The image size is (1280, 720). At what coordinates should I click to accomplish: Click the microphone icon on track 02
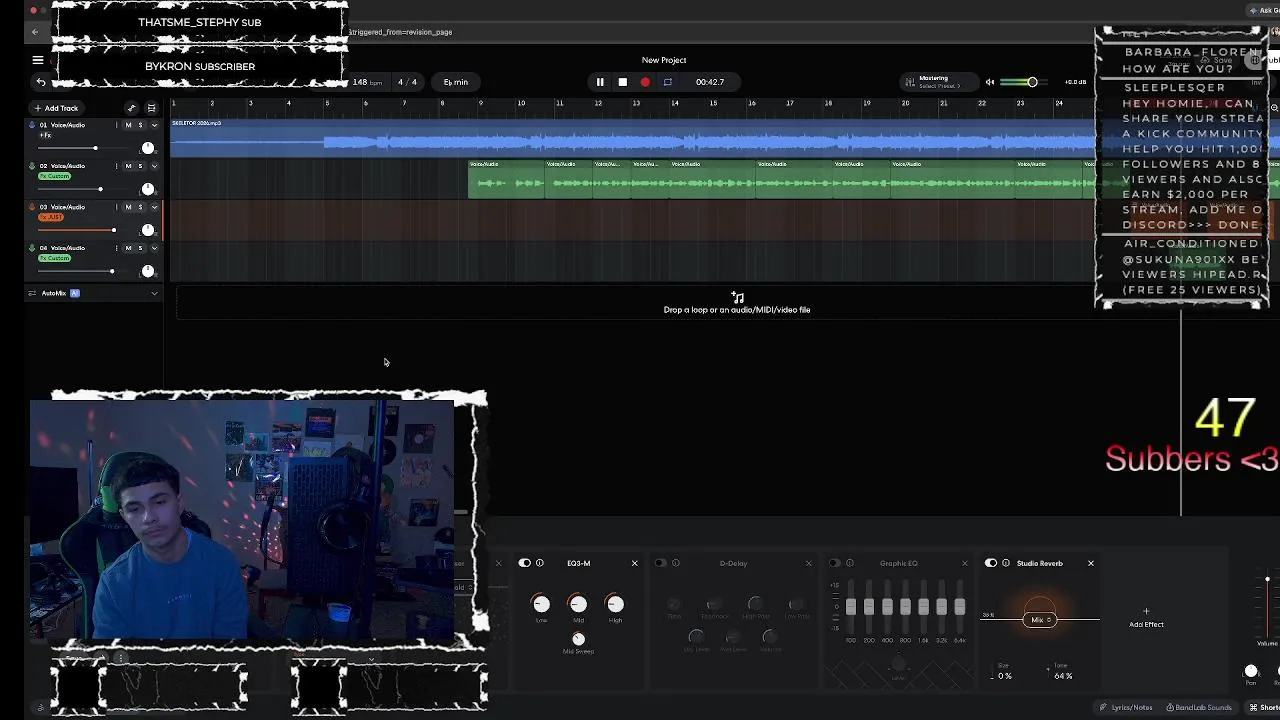pyautogui.click(x=32, y=166)
